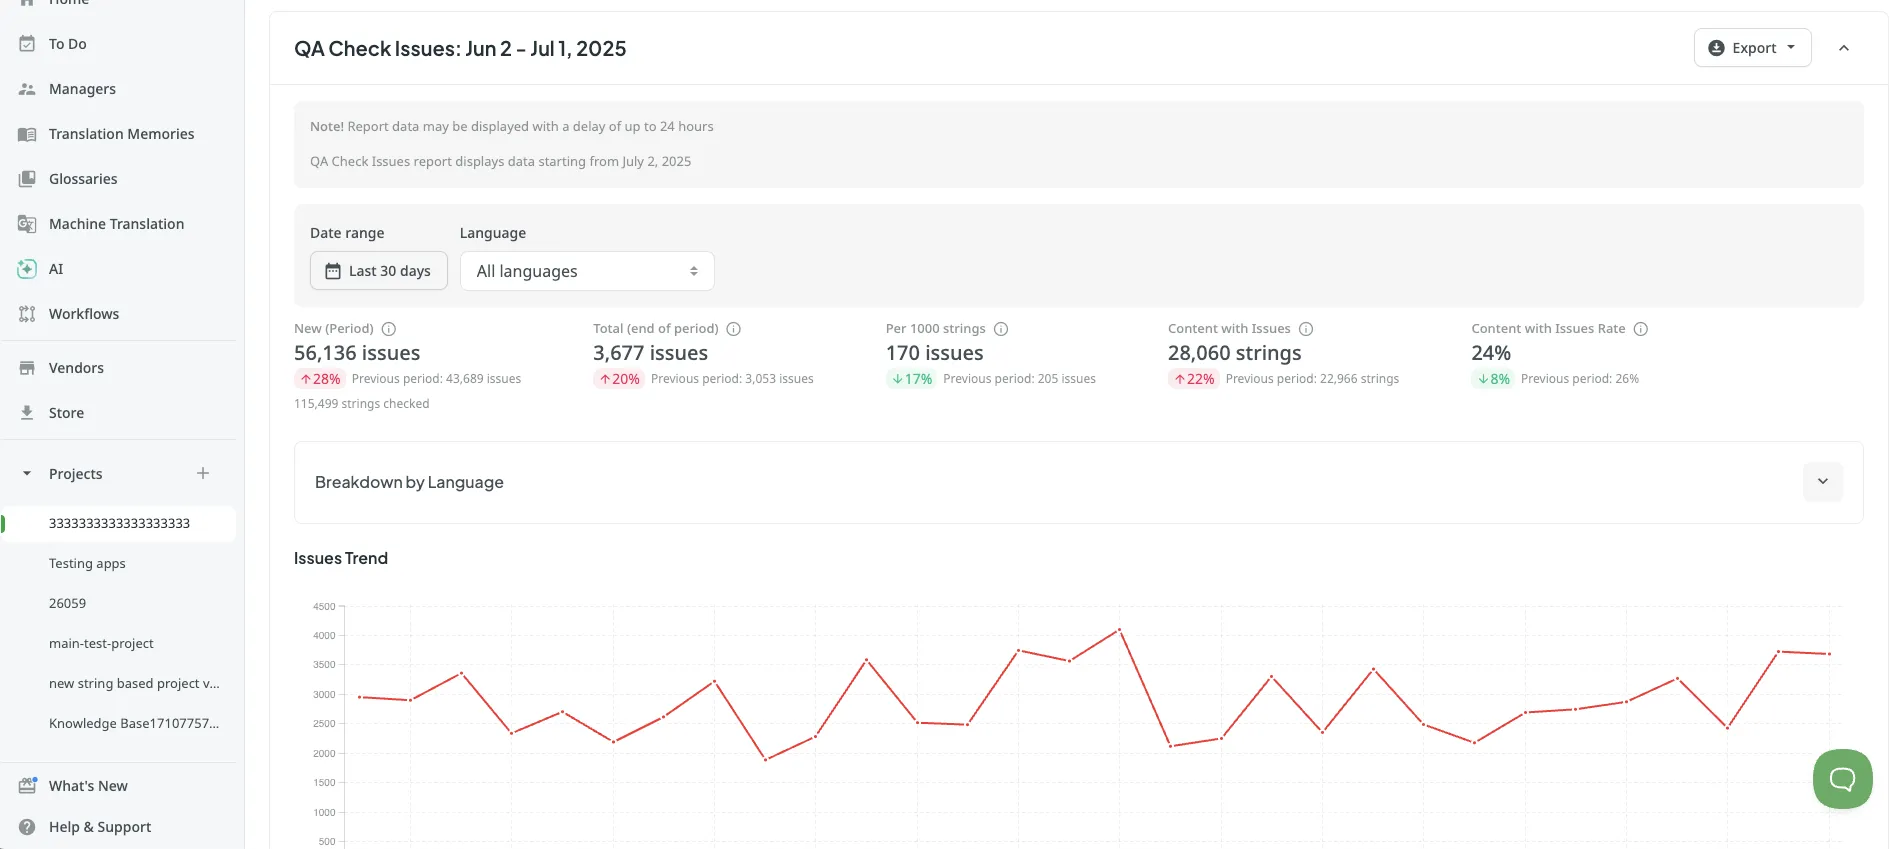
Task: Click peak data point on Issues Trend chart
Action: (1119, 630)
